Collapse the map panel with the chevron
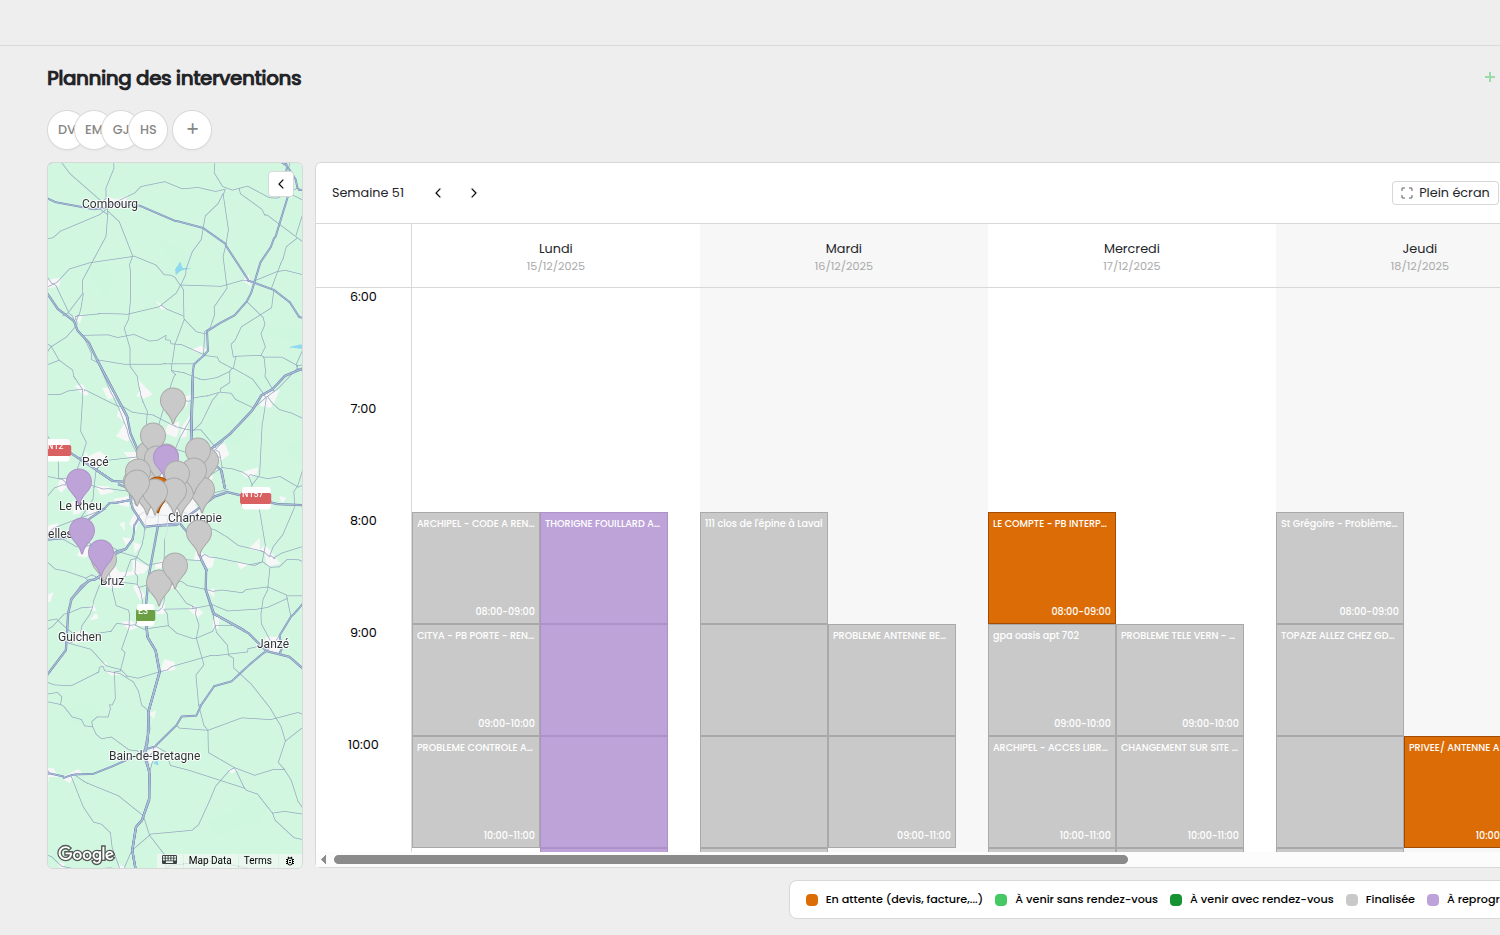 coord(281,184)
